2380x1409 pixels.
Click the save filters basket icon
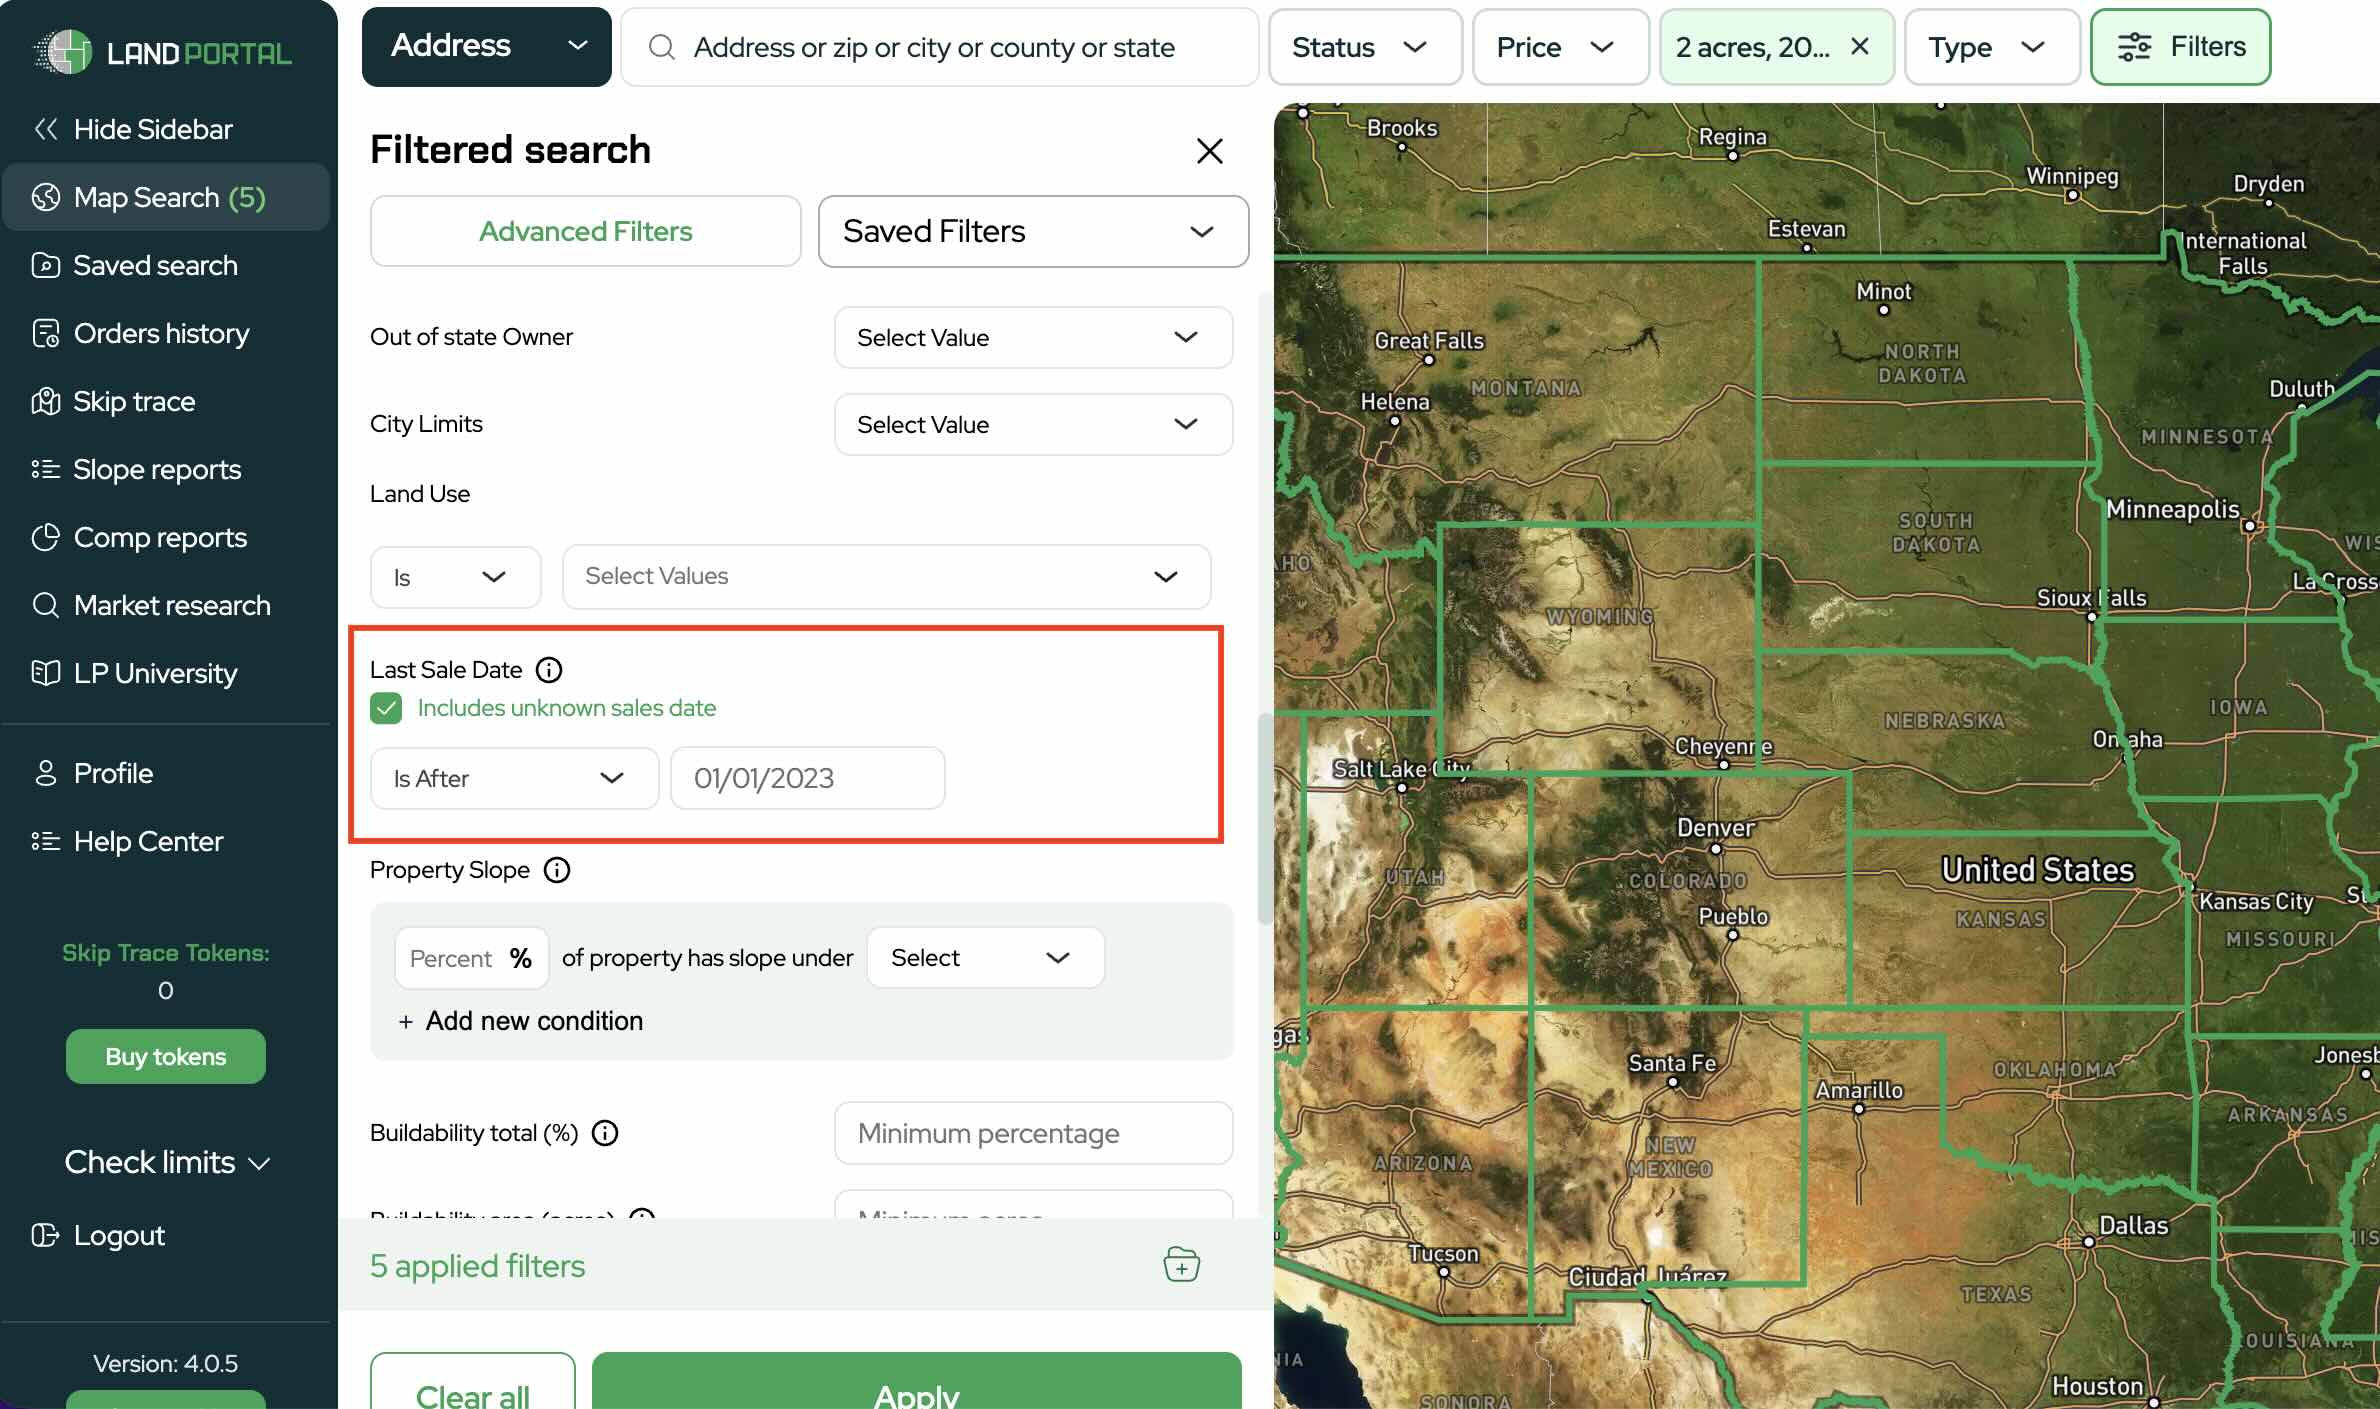[1181, 1265]
